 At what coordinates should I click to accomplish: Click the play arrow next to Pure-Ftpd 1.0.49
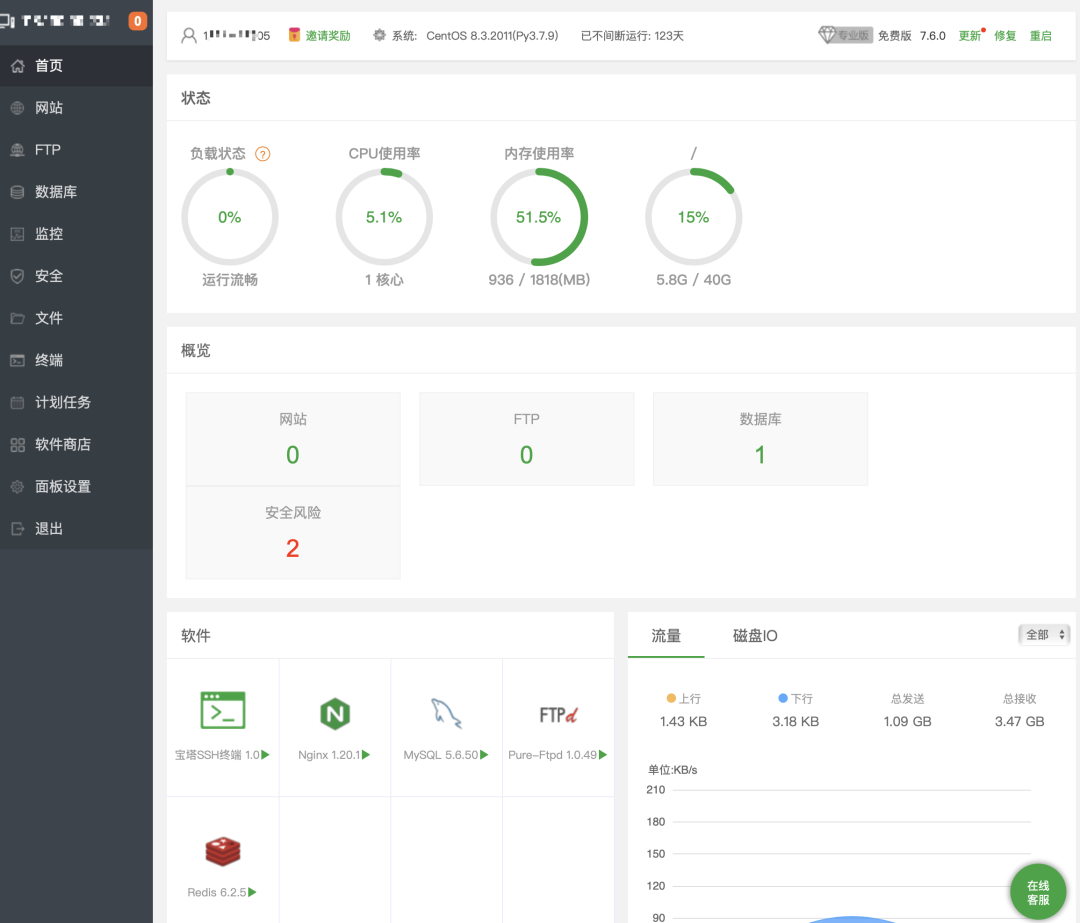(603, 755)
